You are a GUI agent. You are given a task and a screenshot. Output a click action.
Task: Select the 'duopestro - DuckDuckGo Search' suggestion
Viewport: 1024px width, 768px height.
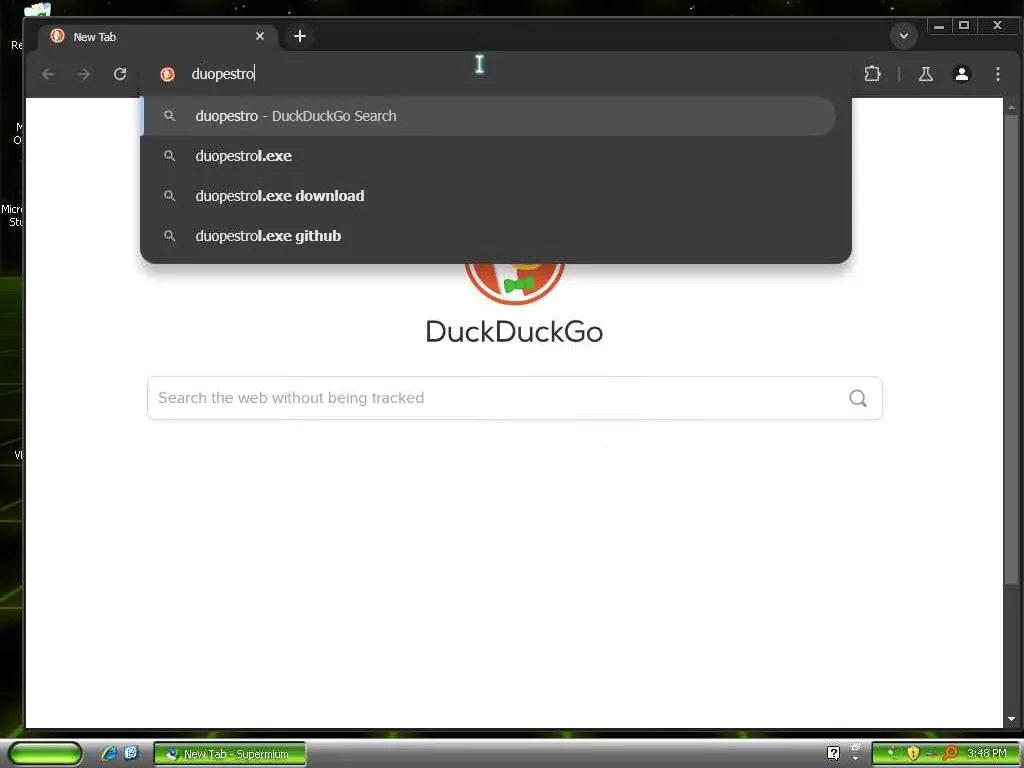click(488, 116)
